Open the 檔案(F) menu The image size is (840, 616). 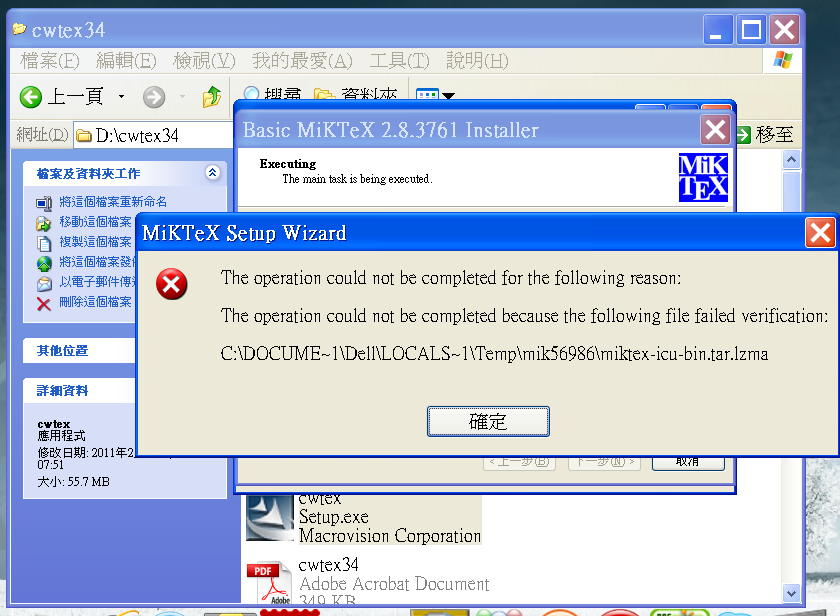[50, 61]
